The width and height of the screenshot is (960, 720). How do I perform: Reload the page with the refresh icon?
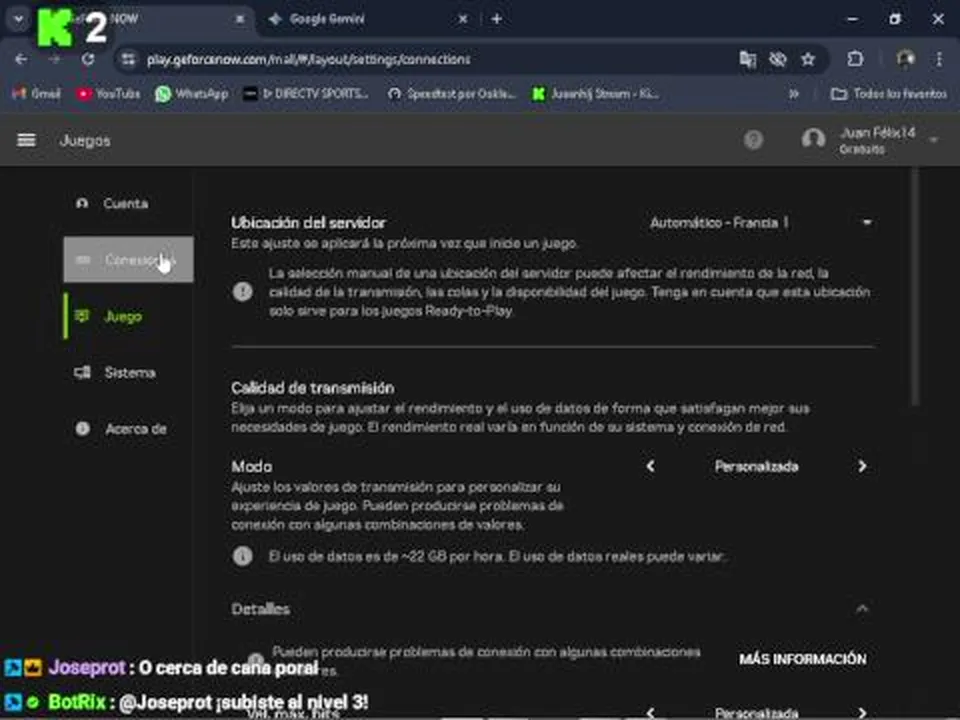pyautogui.click(x=88, y=59)
